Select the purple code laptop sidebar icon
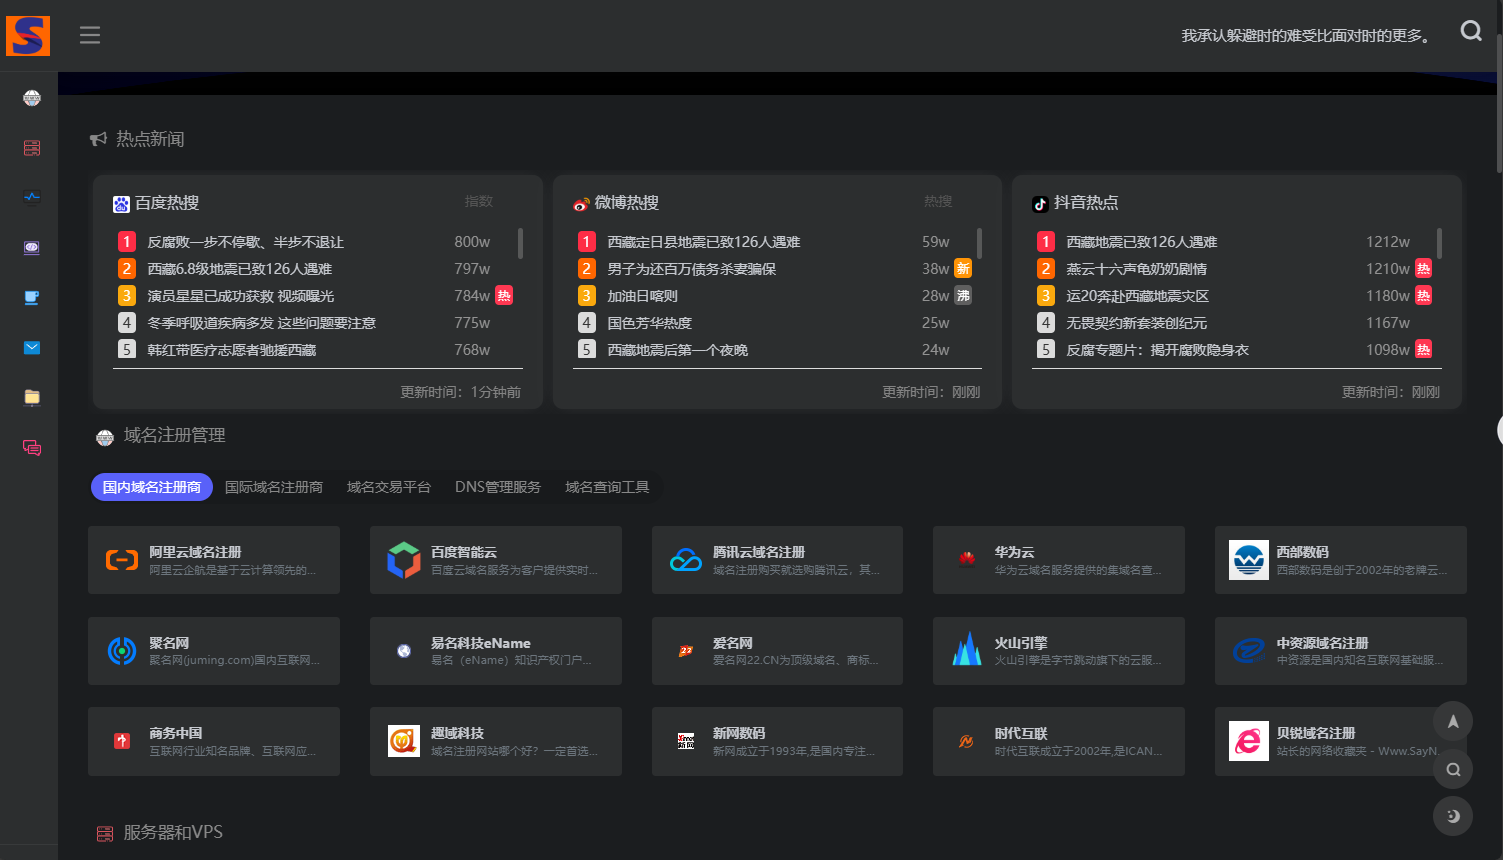 point(32,247)
